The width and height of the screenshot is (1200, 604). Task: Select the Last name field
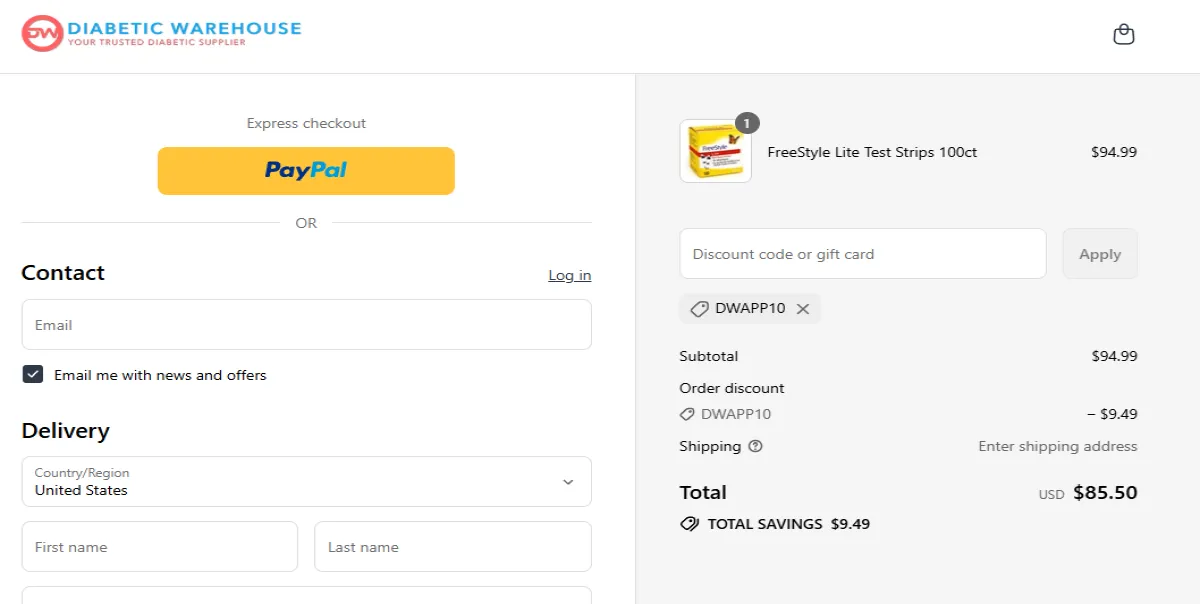click(x=452, y=546)
